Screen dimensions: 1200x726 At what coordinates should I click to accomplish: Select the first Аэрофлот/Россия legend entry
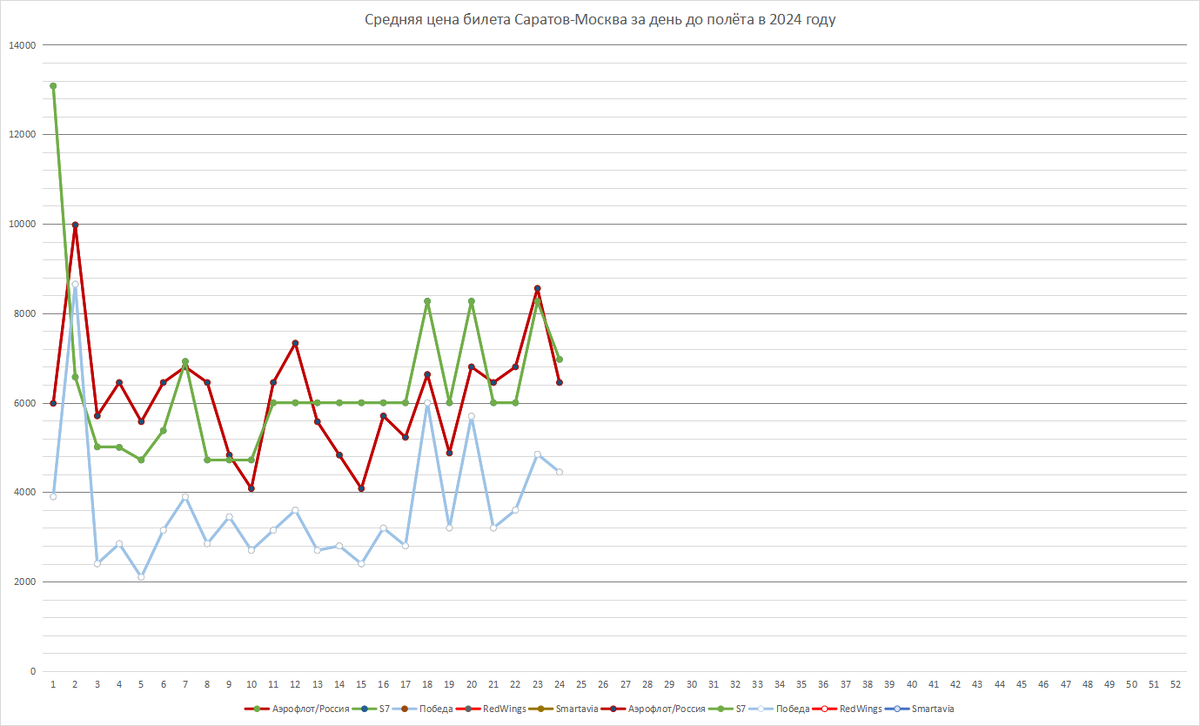(x=297, y=708)
